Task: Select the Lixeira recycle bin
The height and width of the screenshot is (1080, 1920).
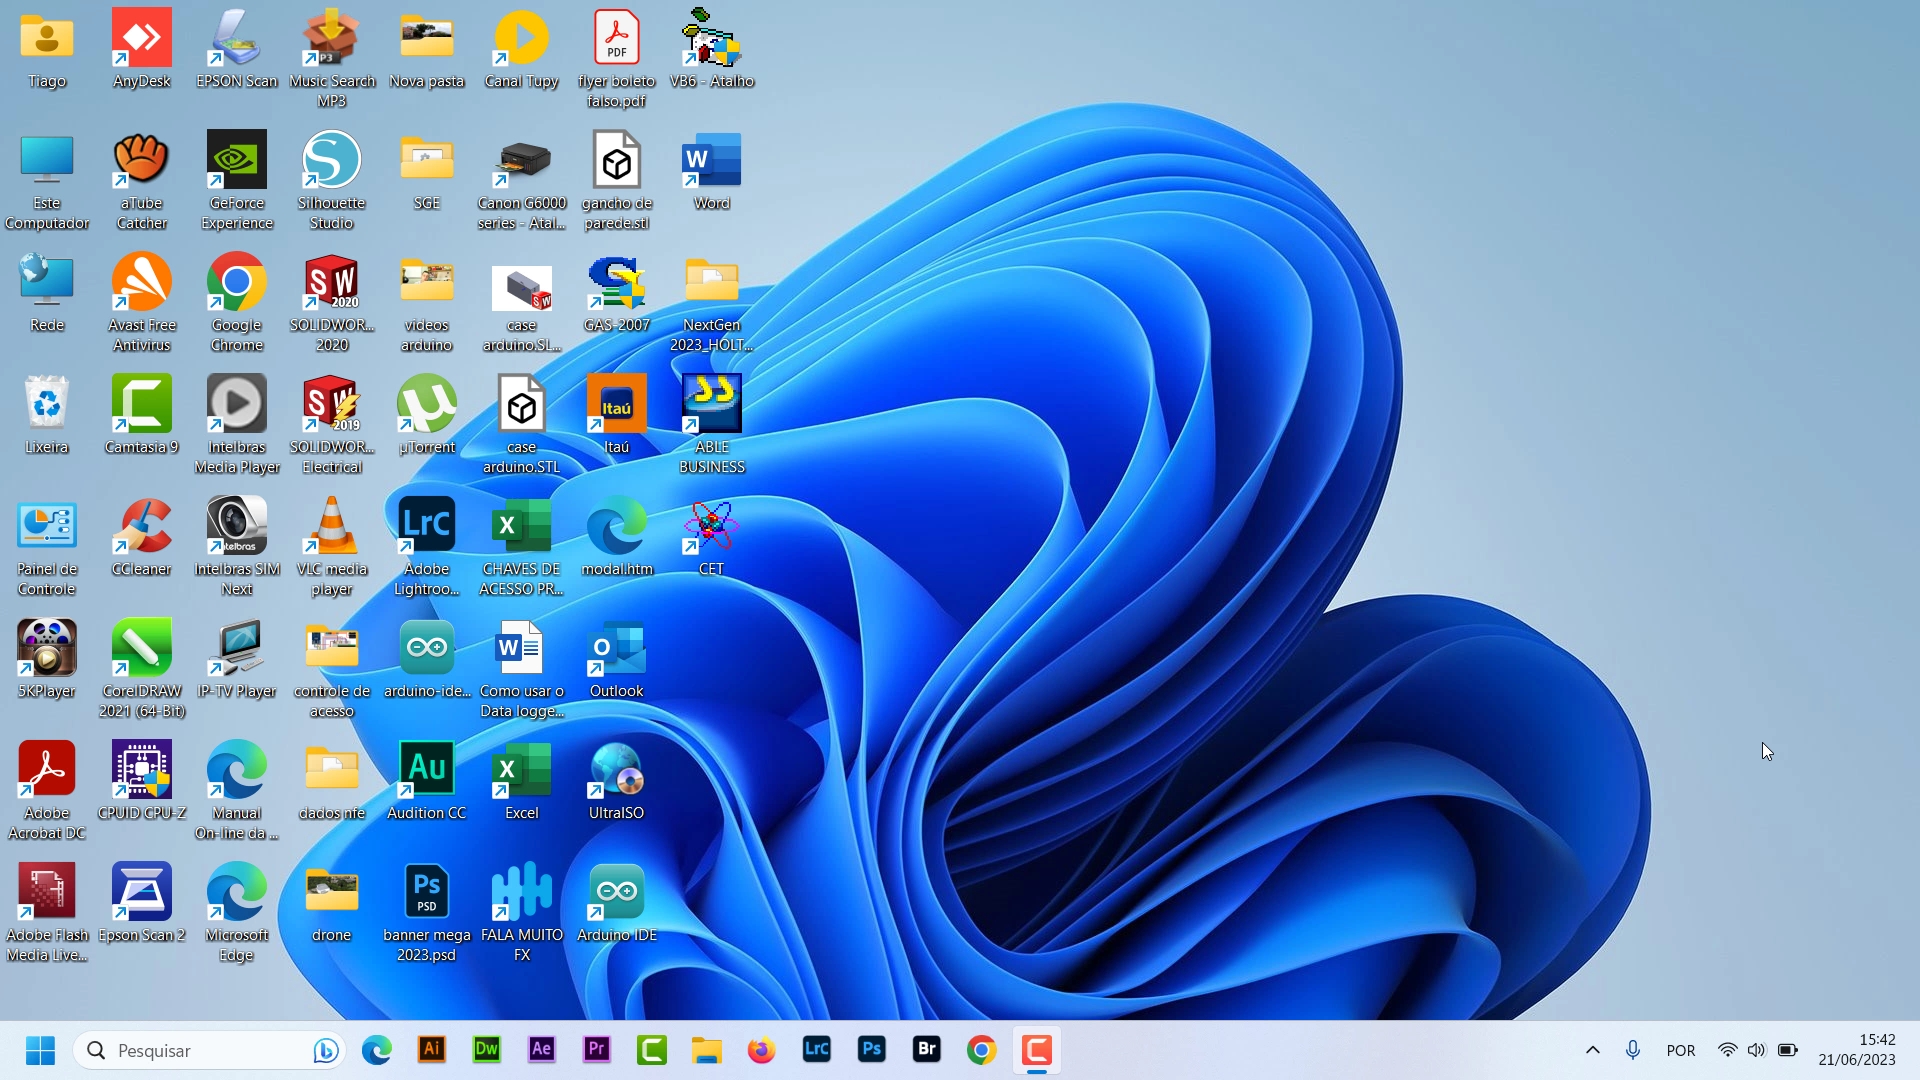Action: click(x=46, y=416)
